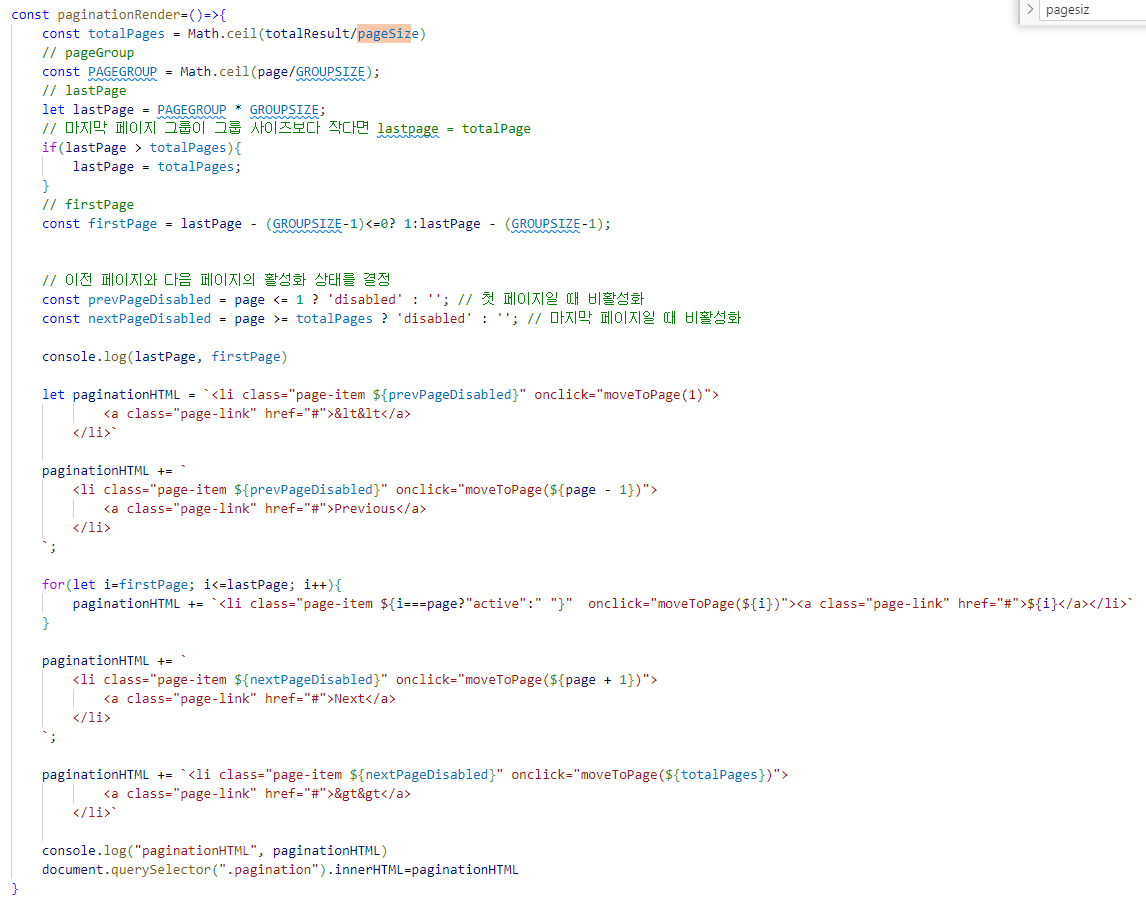Viewport: 1146px width, 897px height.
Task: Click the 'moveToPage(${page + 1})' call
Action: 553,680
